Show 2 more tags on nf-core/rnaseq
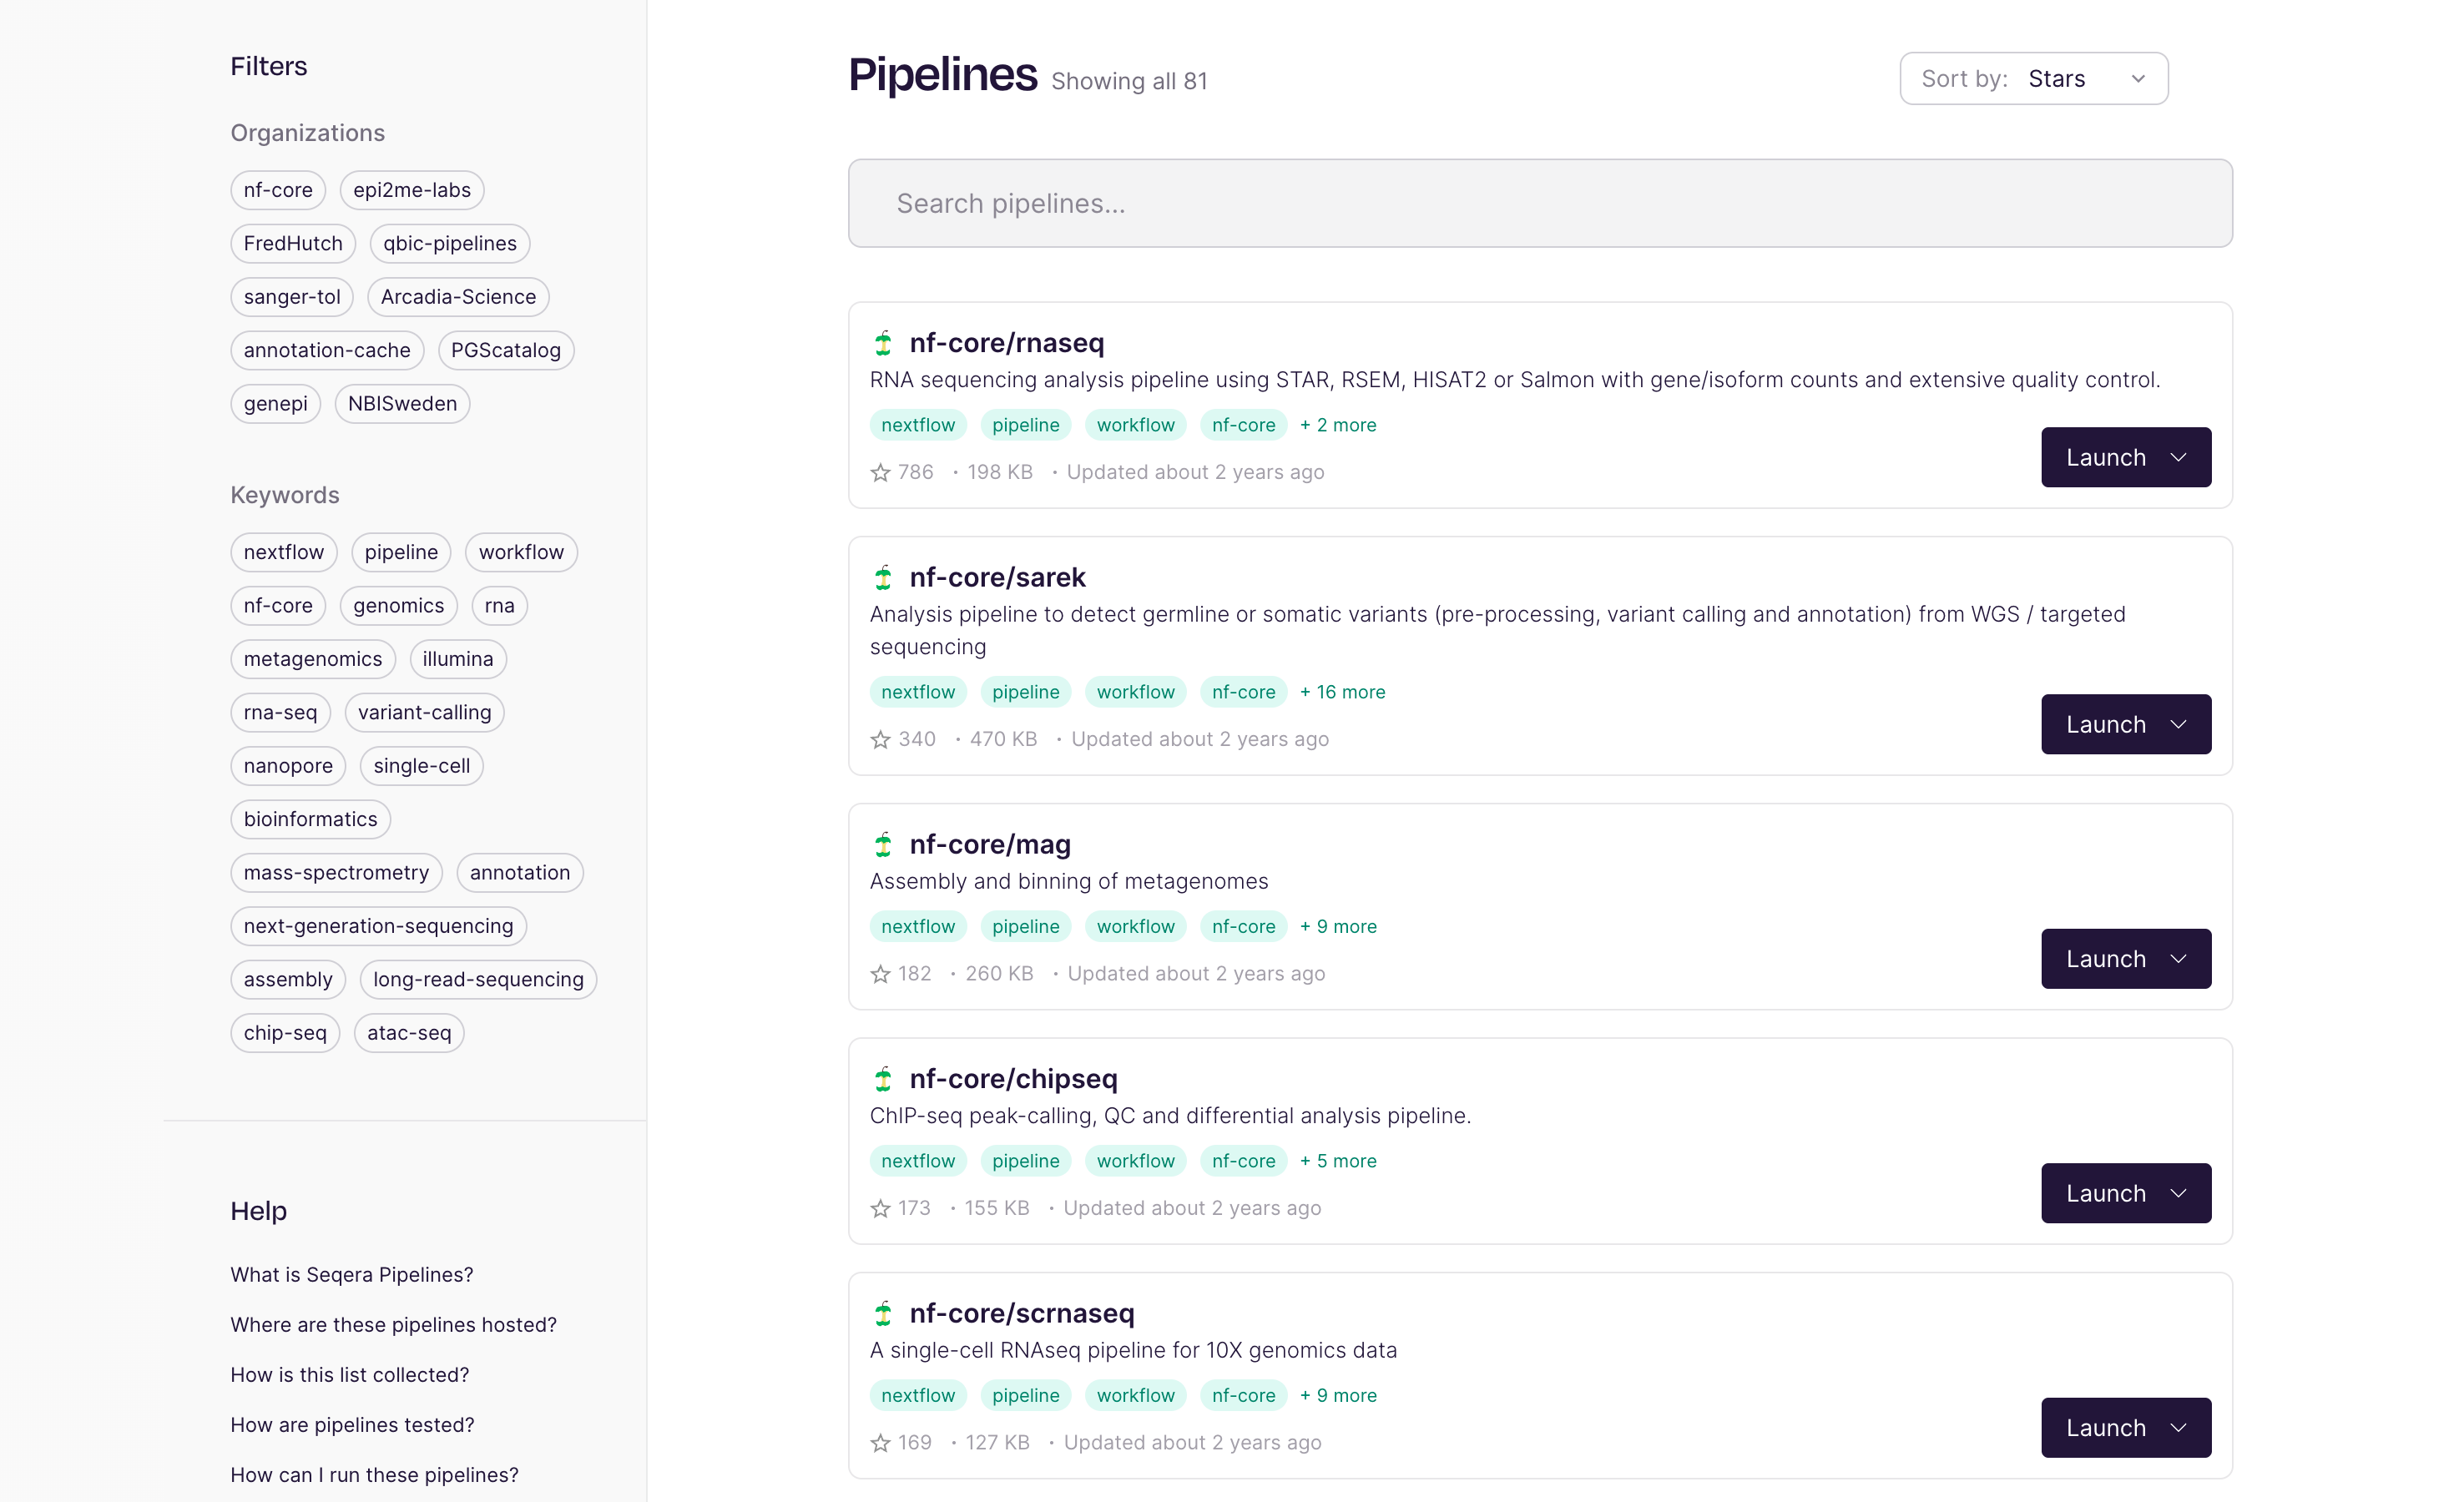This screenshot has width=2464, height=1502. (1338, 425)
